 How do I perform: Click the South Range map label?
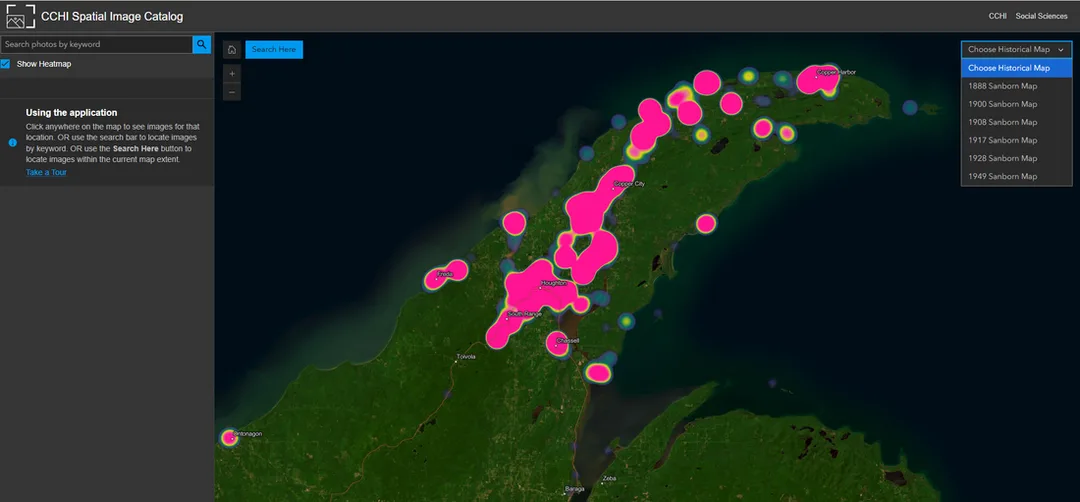tap(526, 314)
